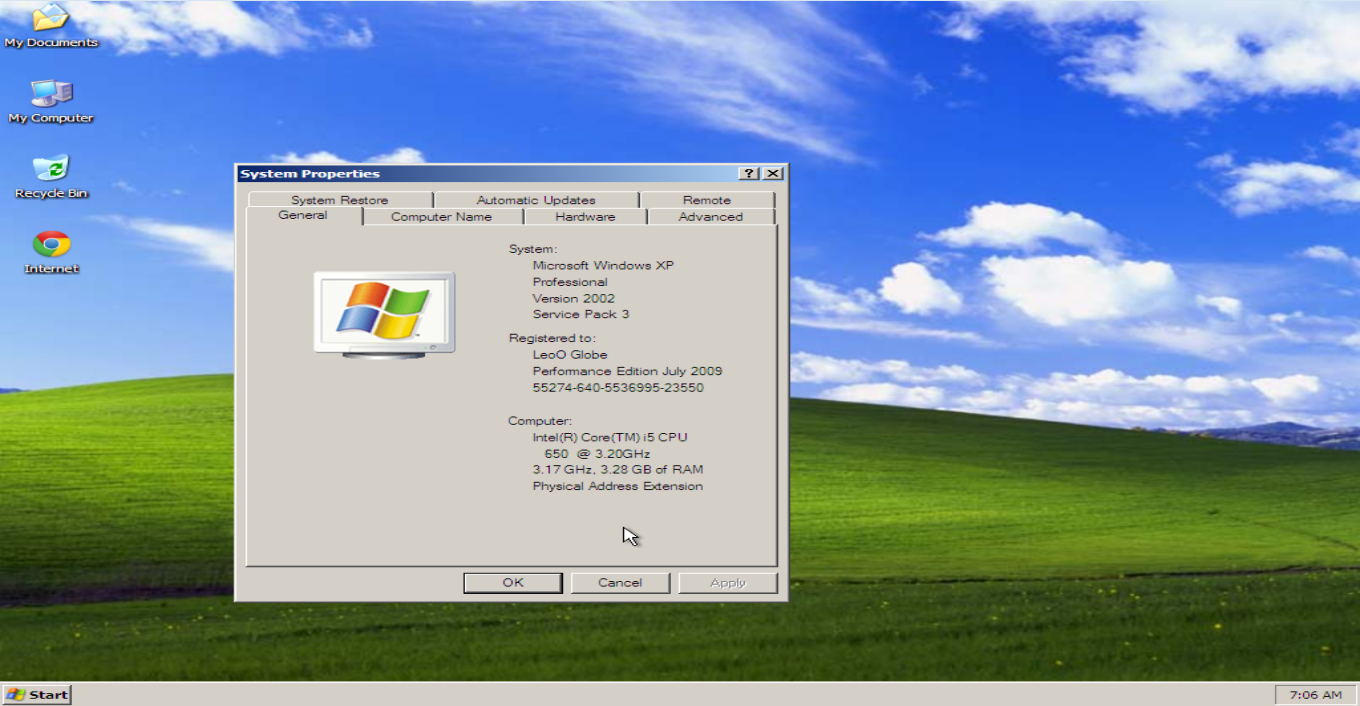
Task: Go to the Computer Name tab
Action: coord(442,216)
